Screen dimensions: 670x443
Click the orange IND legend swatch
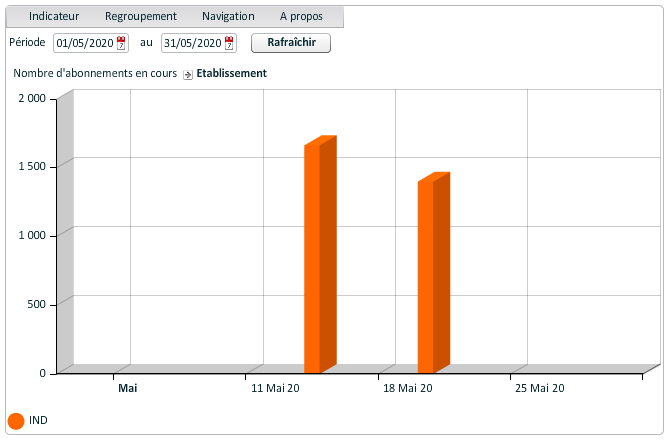(16, 421)
